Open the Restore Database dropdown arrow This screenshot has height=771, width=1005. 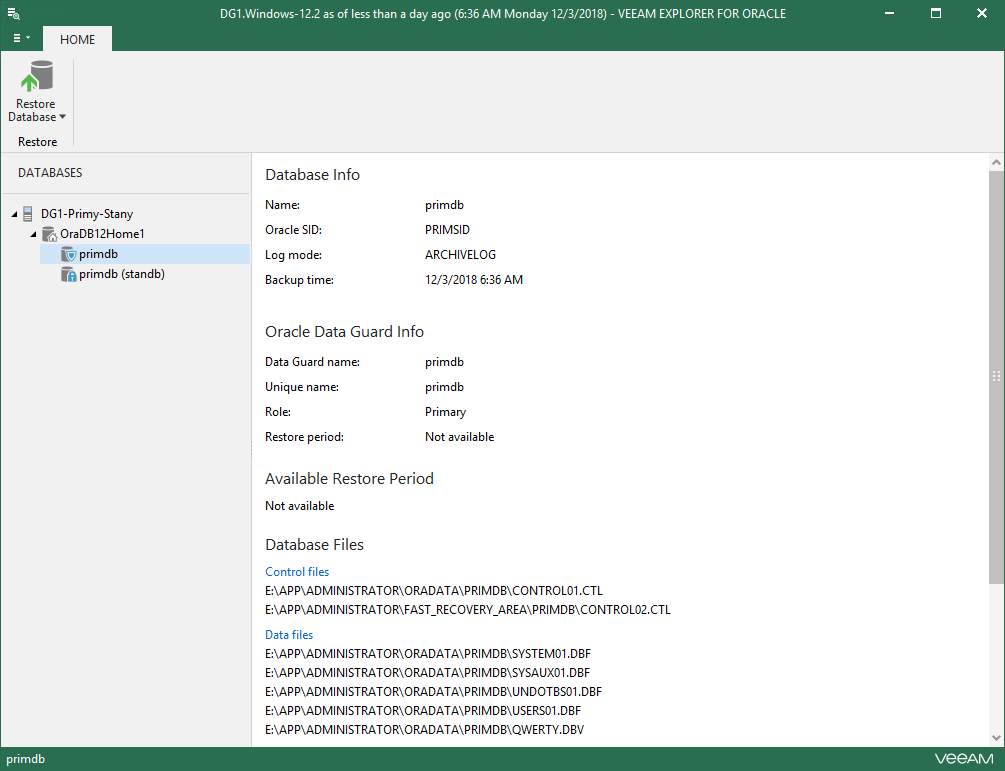click(x=62, y=117)
